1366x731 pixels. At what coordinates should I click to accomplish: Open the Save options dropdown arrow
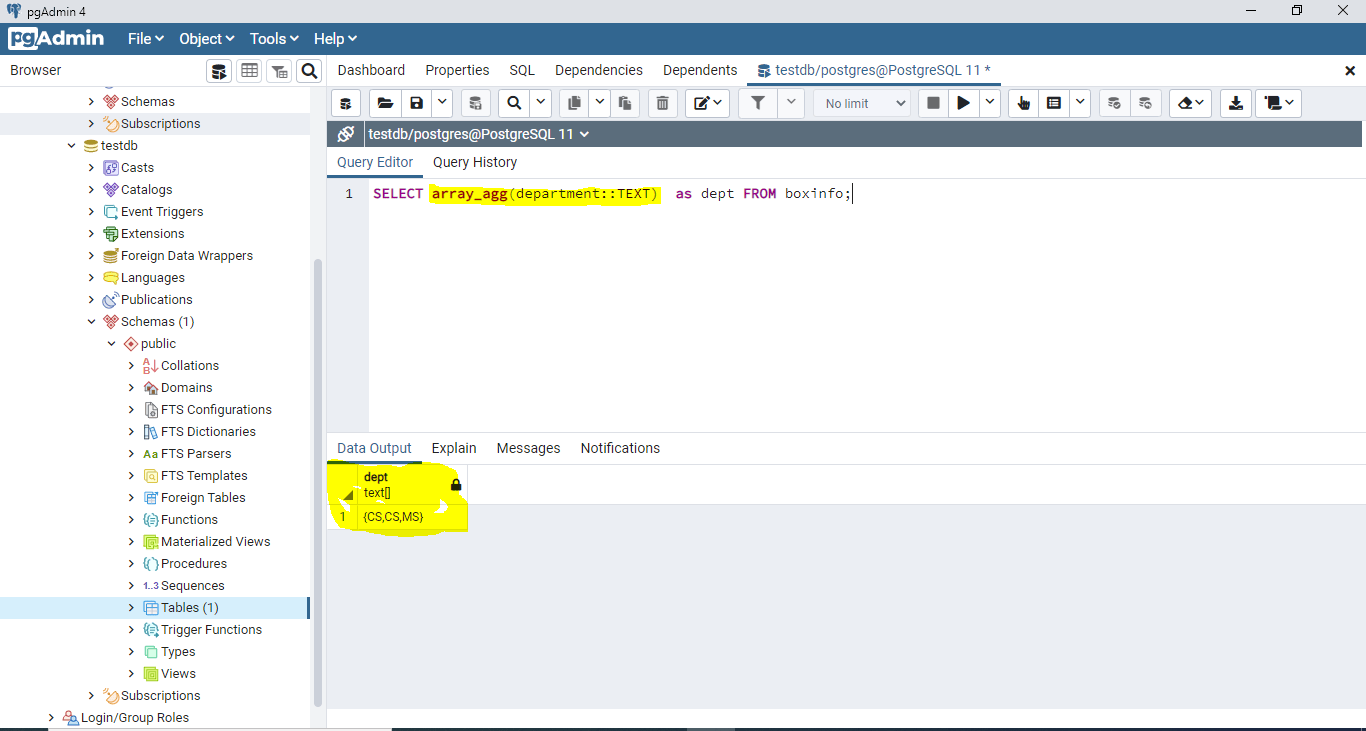(441, 103)
